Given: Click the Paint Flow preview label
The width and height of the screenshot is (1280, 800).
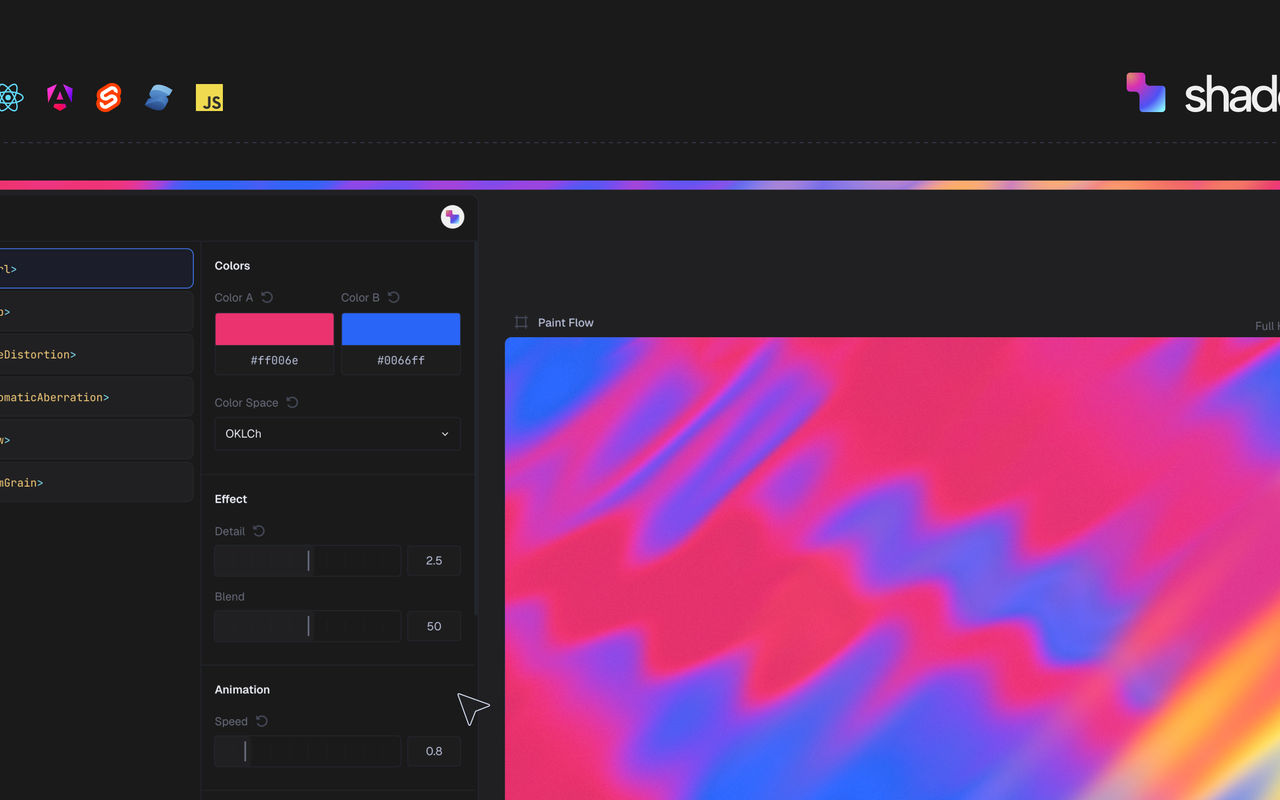Looking at the screenshot, I should coord(566,322).
